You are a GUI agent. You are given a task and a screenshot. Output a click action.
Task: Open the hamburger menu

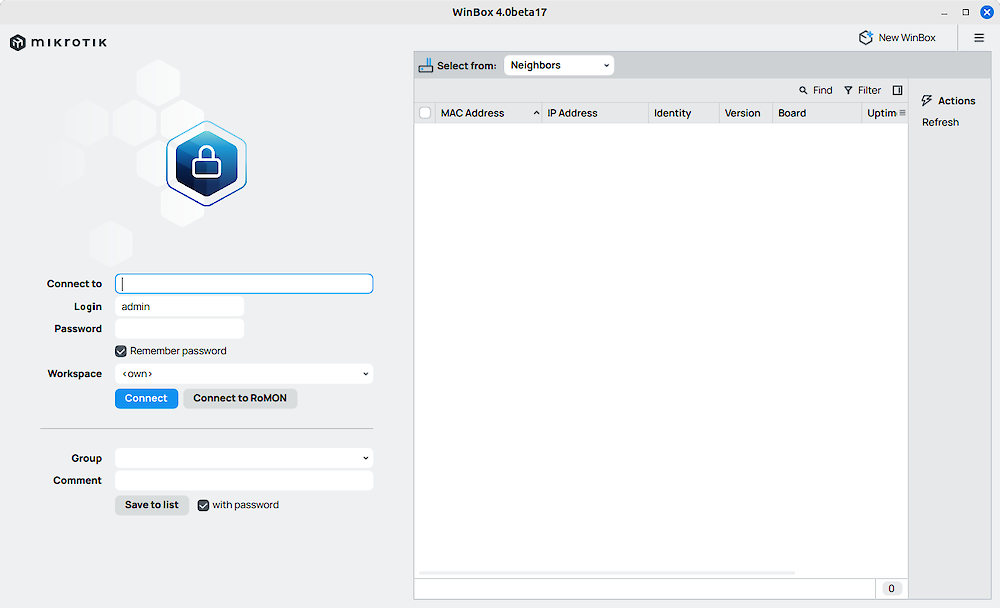pyautogui.click(x=979, y=38)
